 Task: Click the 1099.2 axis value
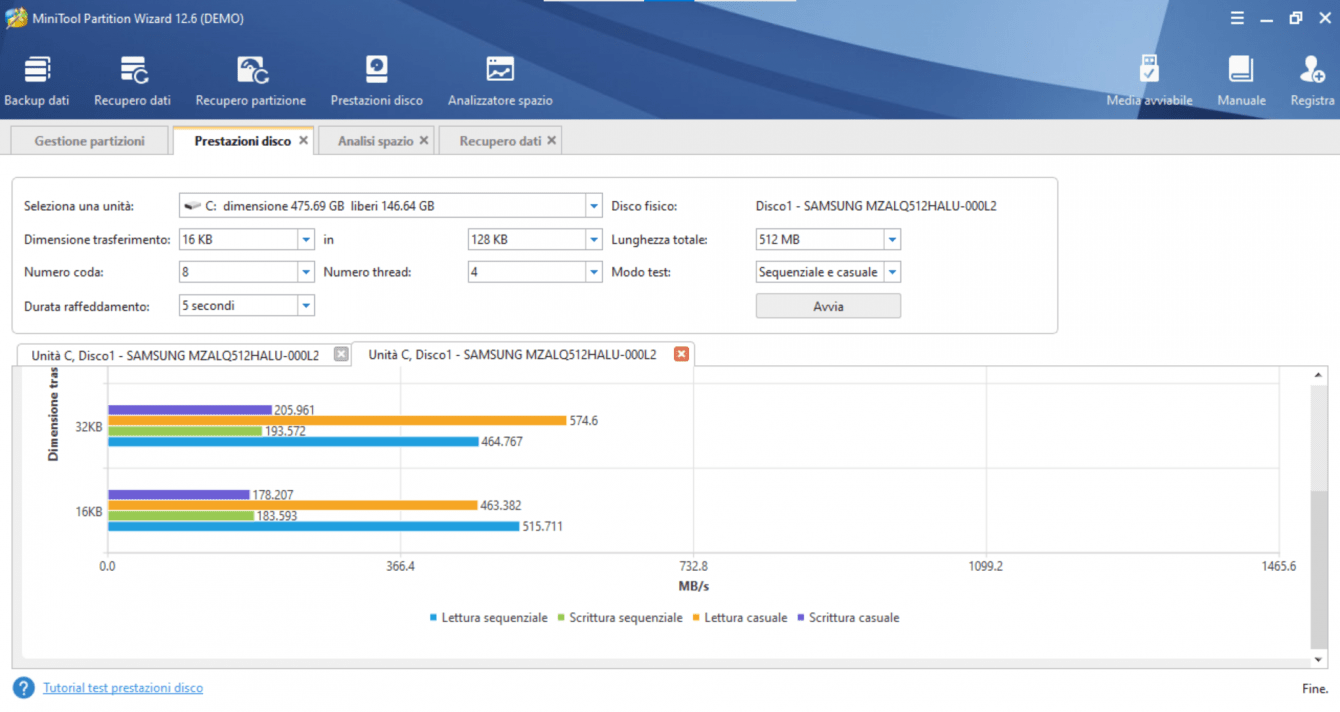point(986,566)
